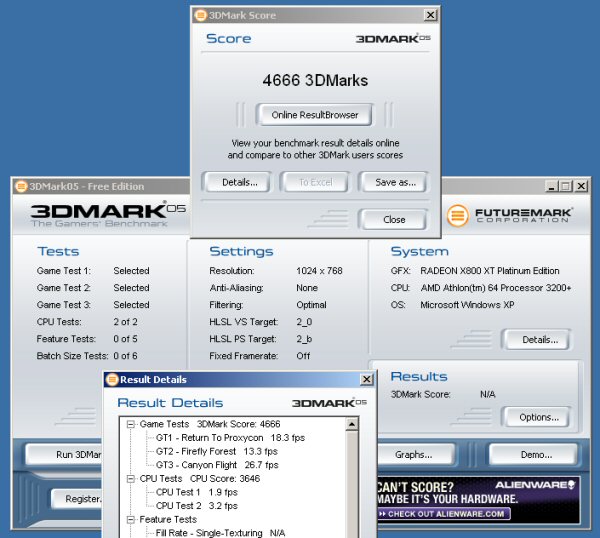Click the HLSL PS Target value 2_b
Viewport: 600px width, 538px height.
tap(304, 339)
